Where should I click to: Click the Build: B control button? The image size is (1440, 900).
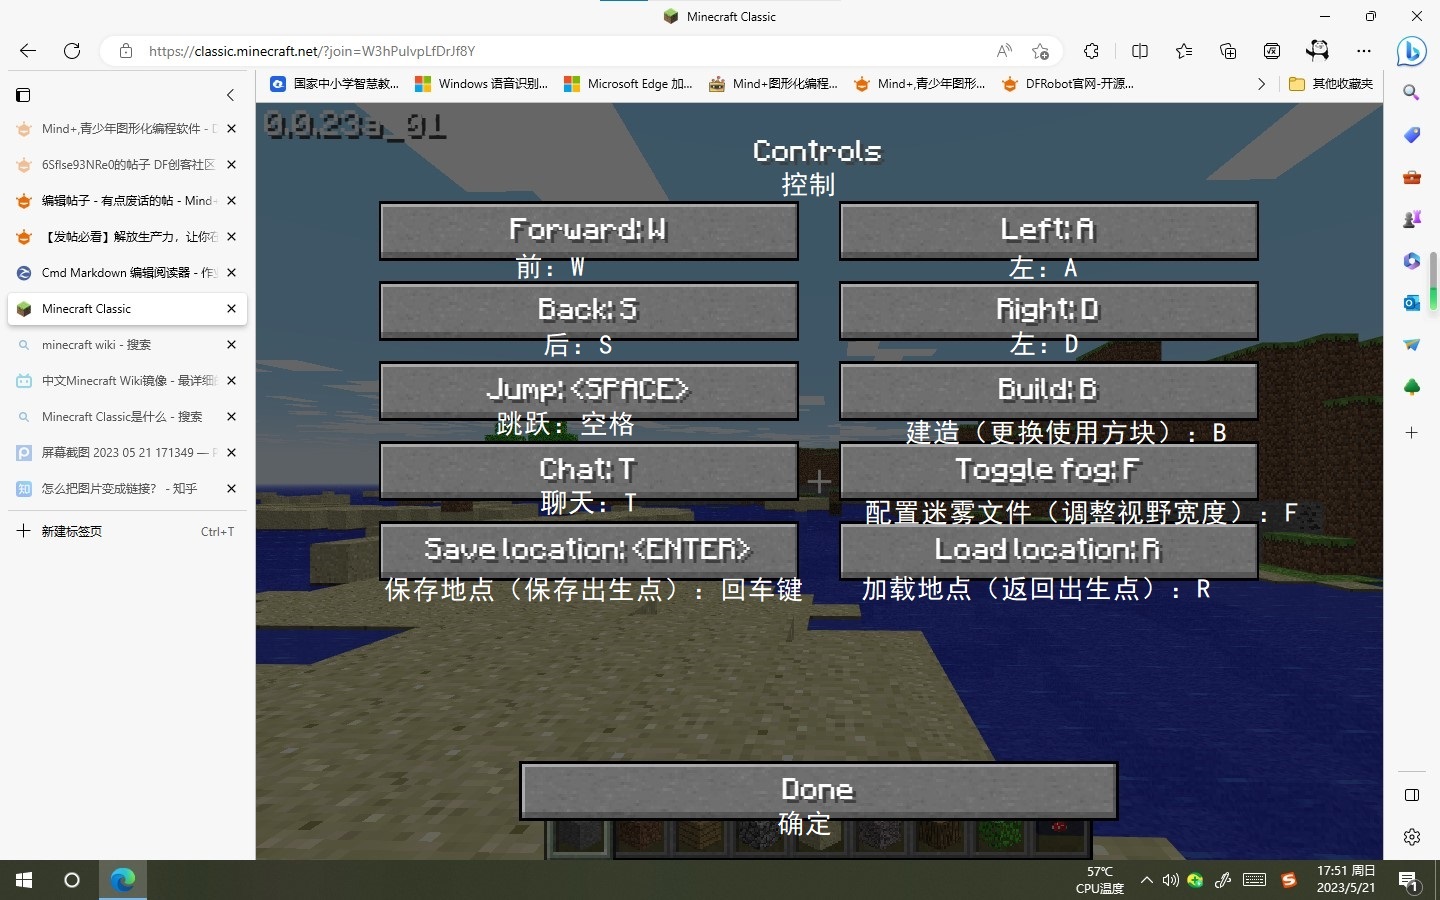tap(1048, 390)
